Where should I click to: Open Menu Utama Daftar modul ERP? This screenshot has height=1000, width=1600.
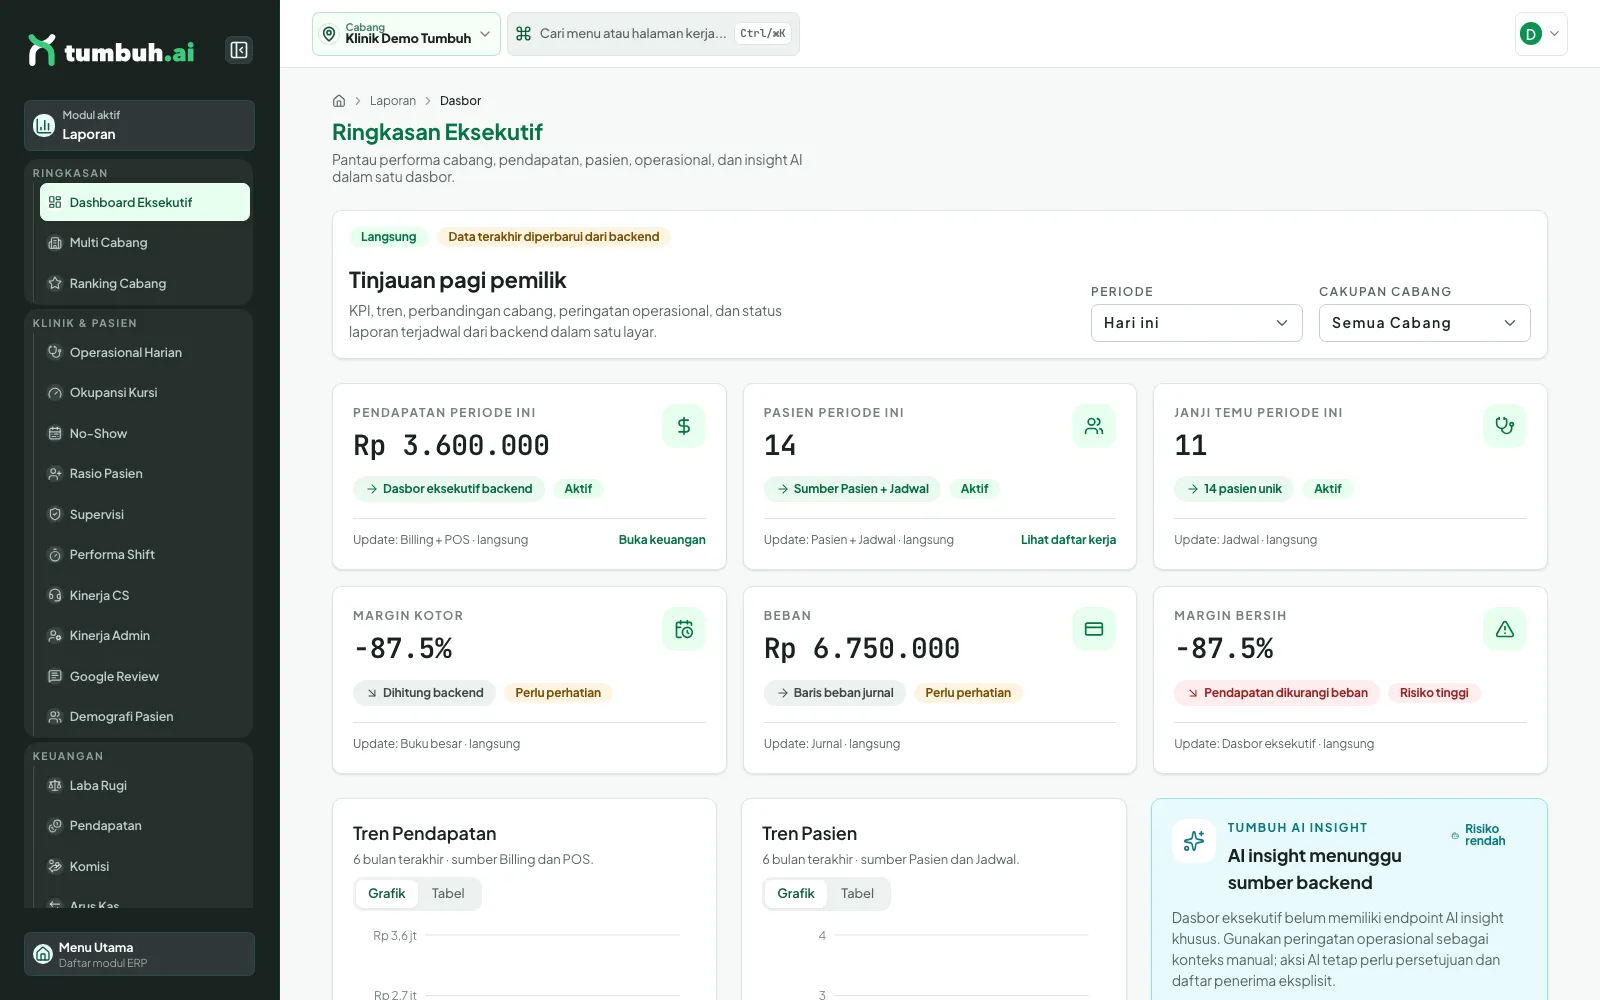[139, 954]
